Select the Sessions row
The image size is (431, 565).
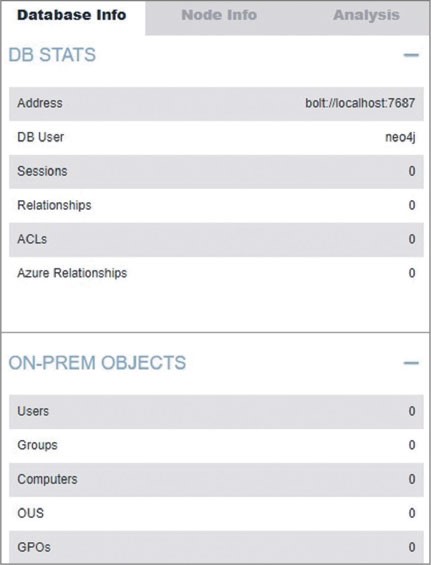(216, 172)
